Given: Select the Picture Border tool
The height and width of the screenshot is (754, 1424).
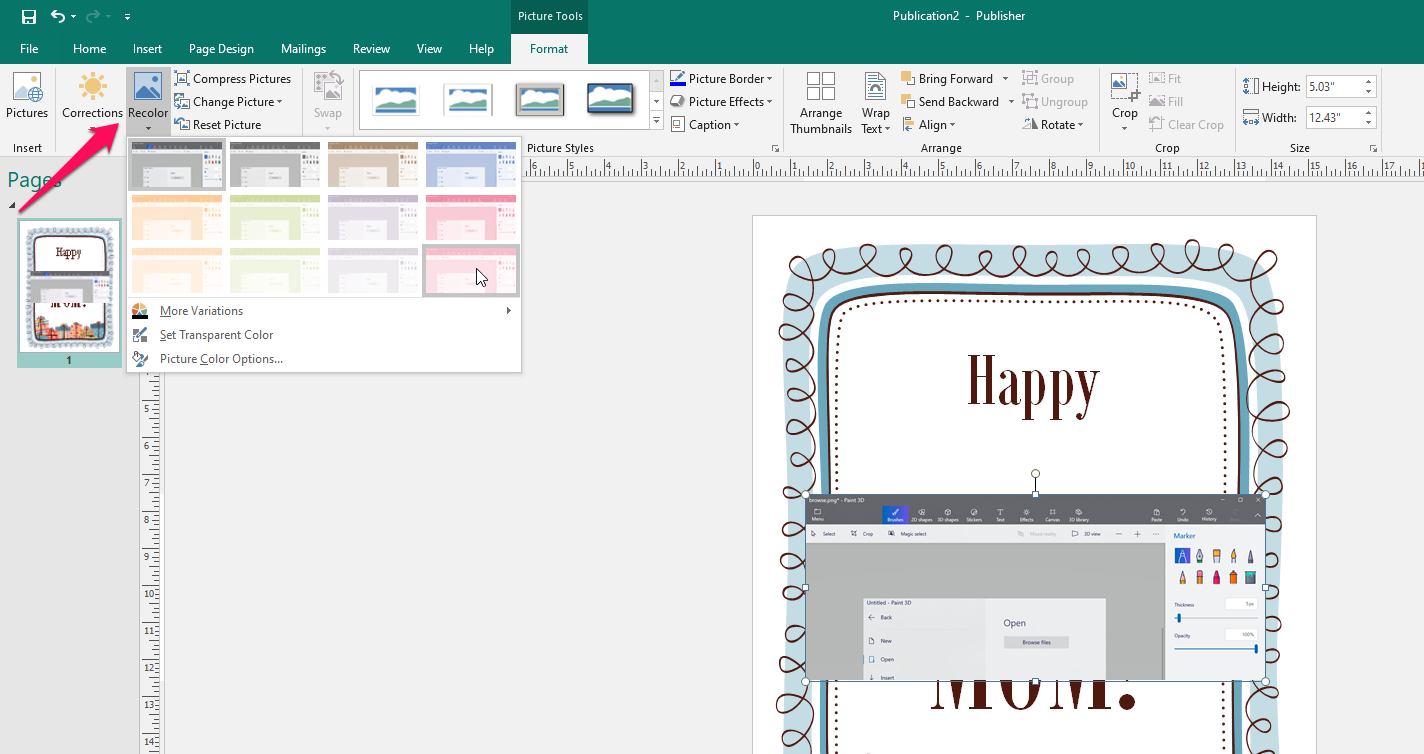Looking at the screenshot, I should pos(720,78).
